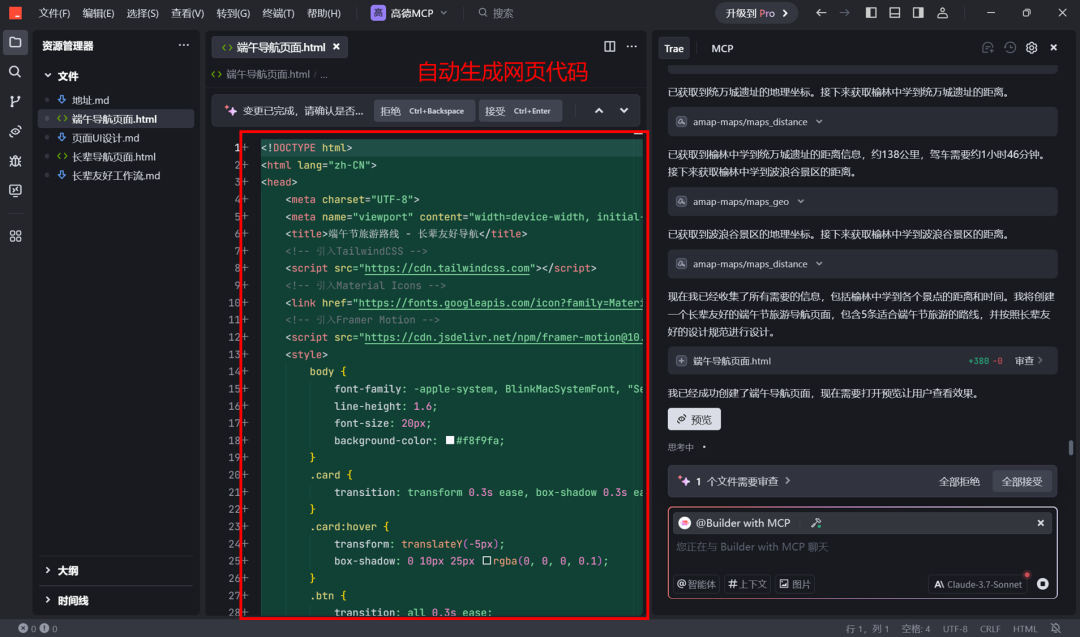Open the Run and Debug bug icon
This screenshot has width=1080, height=637.
pos(15,160)
